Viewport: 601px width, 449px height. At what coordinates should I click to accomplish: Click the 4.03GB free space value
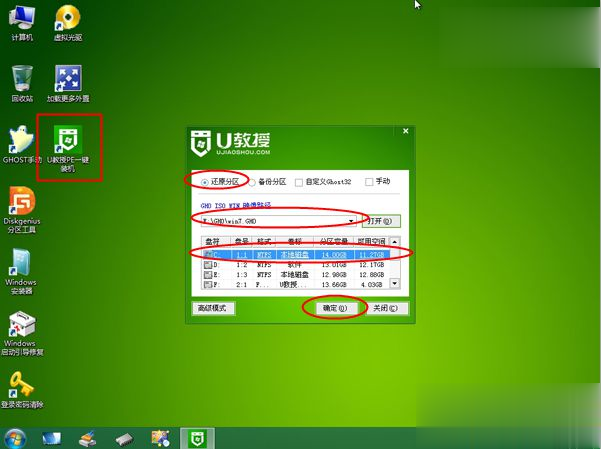(371, 285)
